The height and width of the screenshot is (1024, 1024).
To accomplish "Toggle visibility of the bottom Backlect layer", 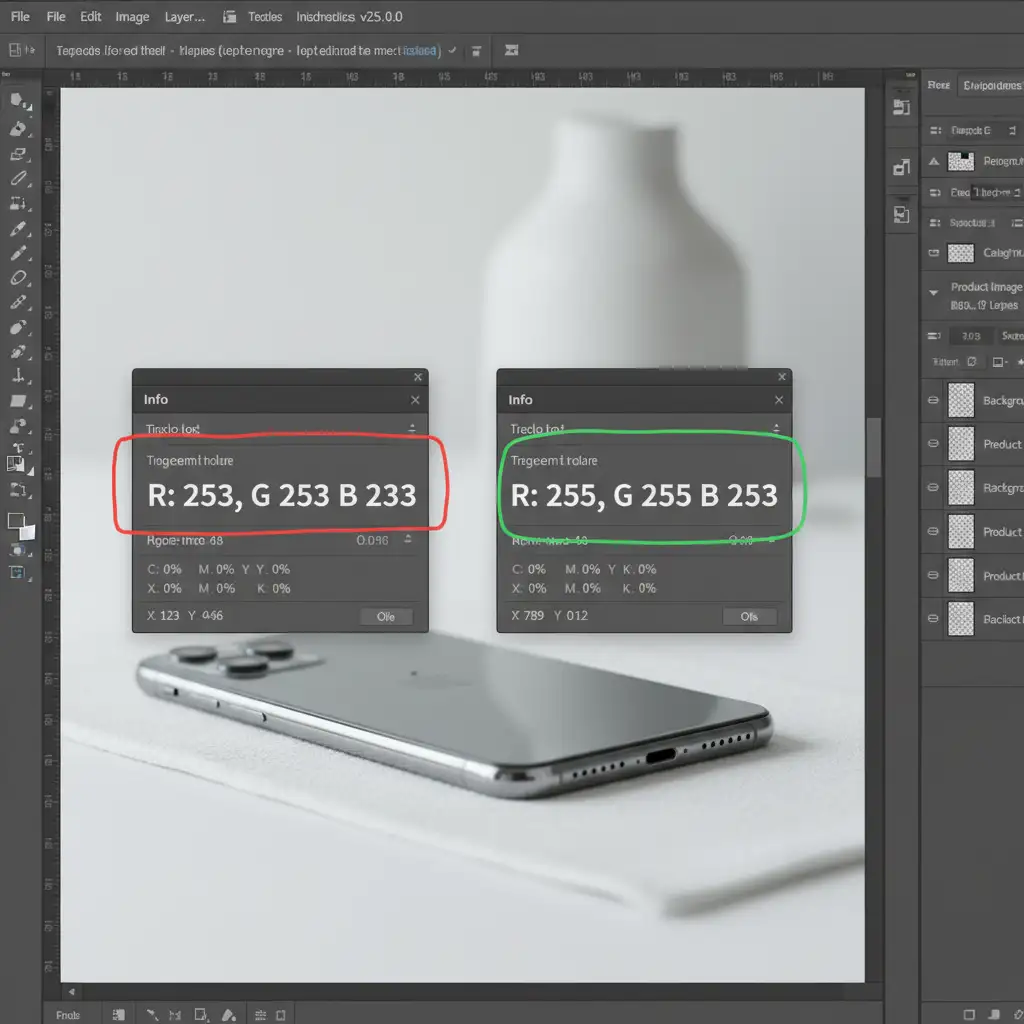I will click(934, 619).
